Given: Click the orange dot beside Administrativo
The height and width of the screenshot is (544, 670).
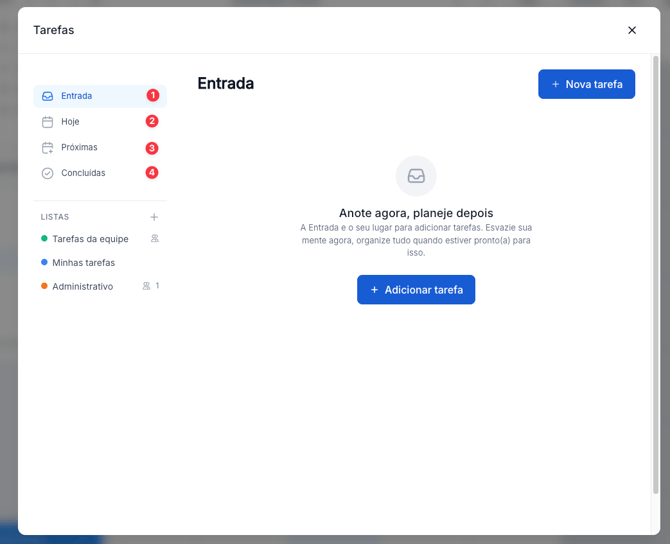Looking at the screenshot, I should tap(44, 287).
